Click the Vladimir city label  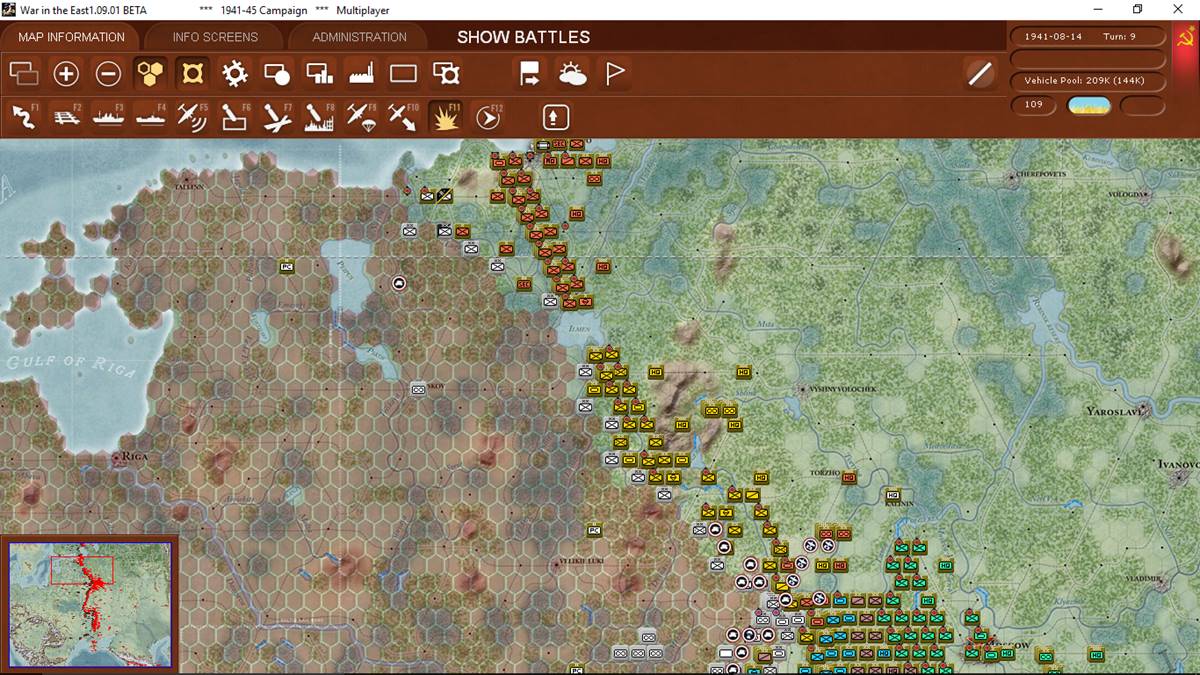click(x=1142, y=579)
